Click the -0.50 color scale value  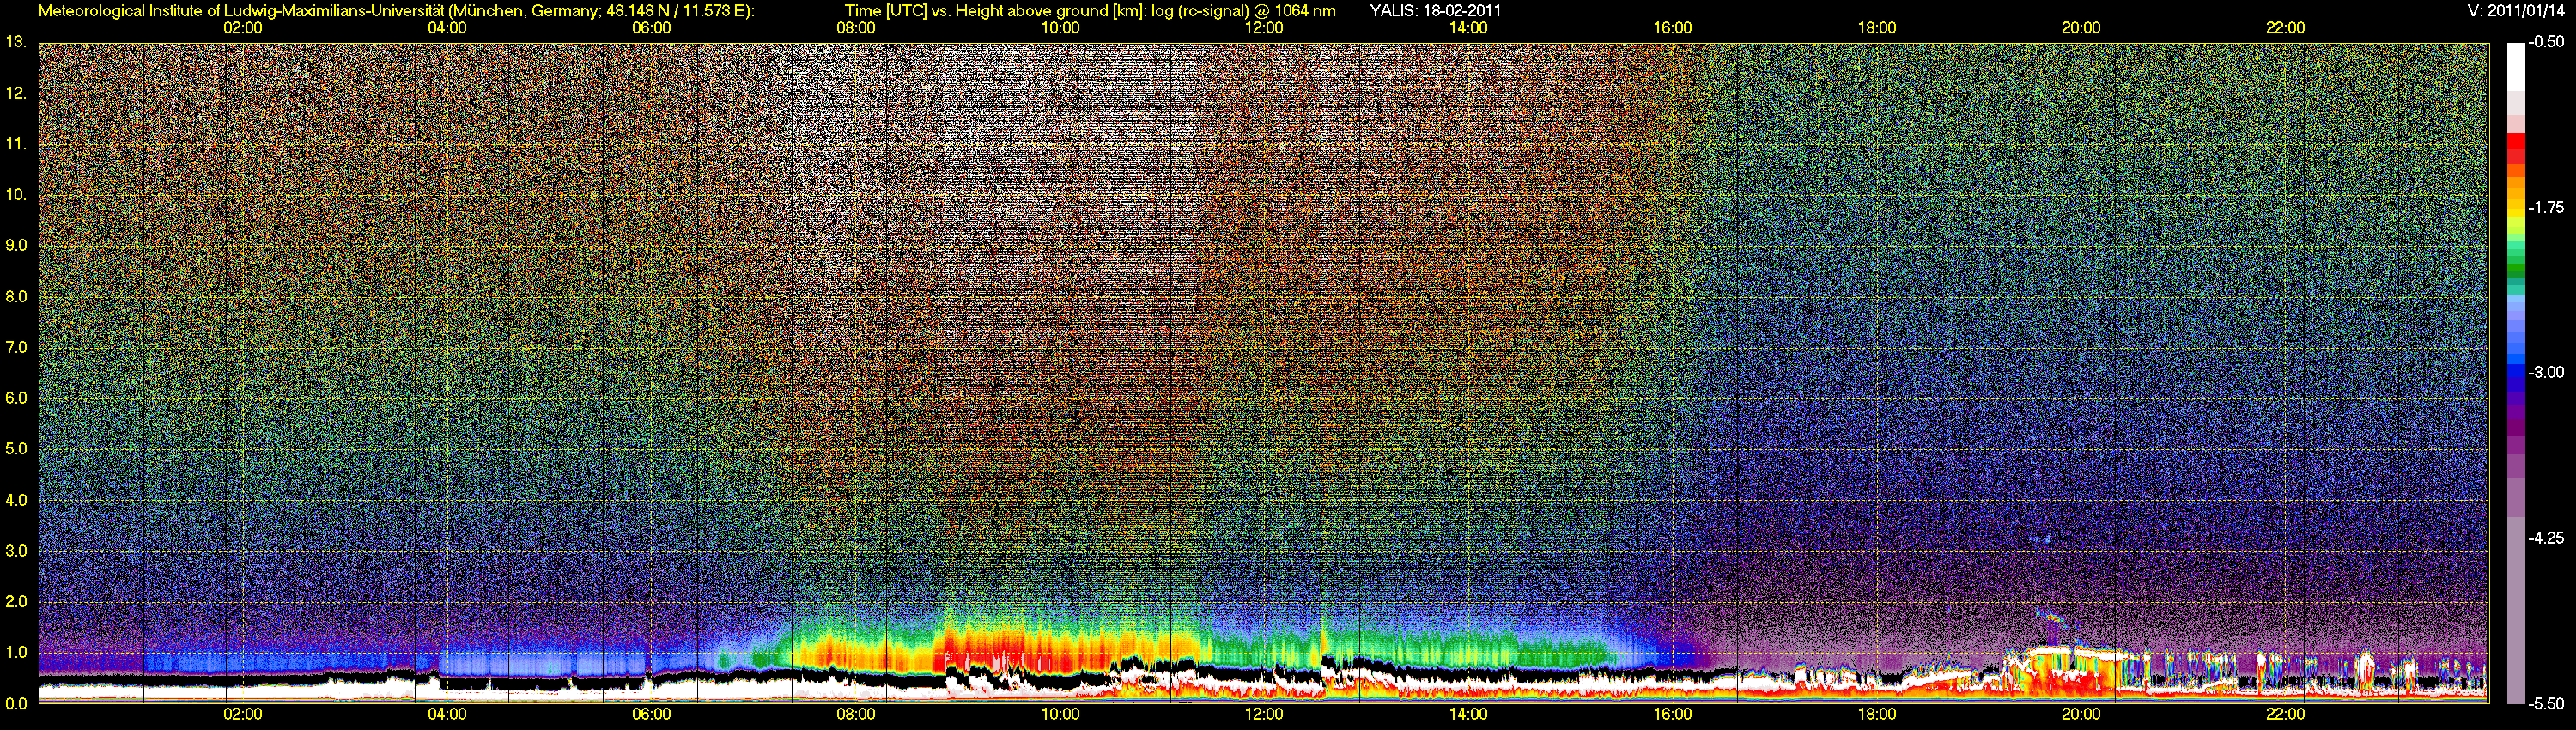coord(2547,42)
